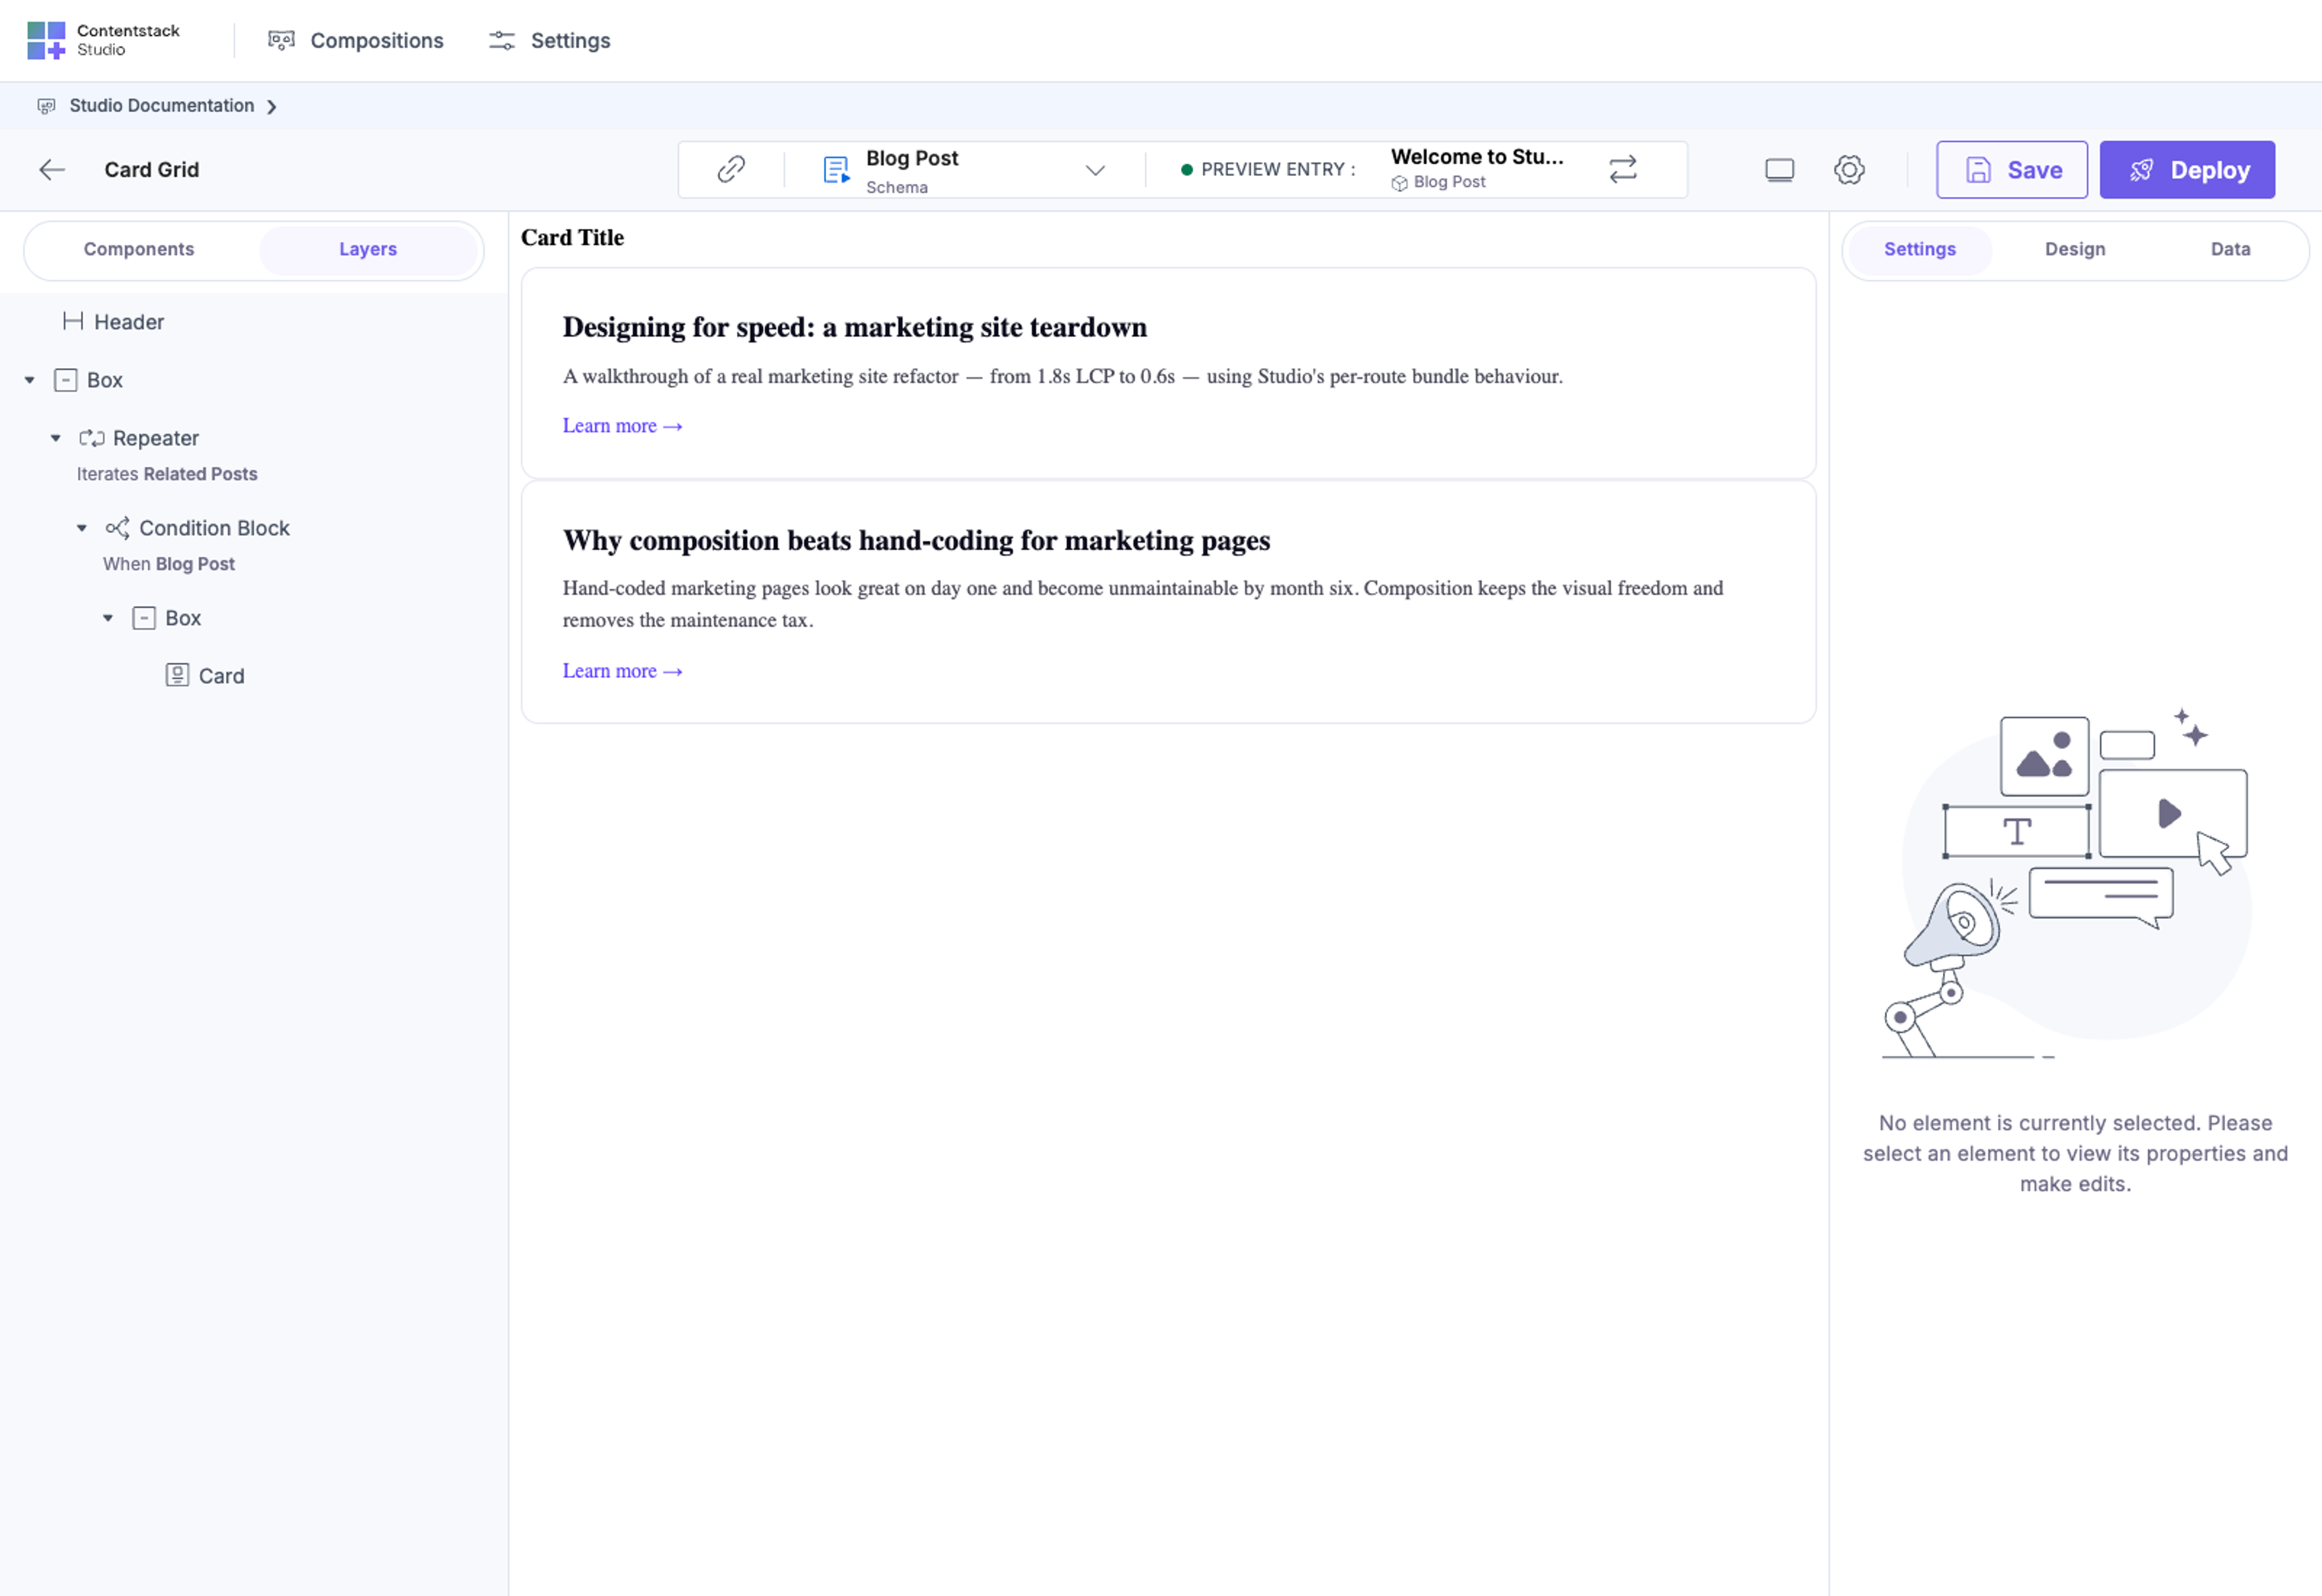This screenshot has width=2322, height=1596.
Task: Click the Card Grid composition title
Action: [152, 170]
